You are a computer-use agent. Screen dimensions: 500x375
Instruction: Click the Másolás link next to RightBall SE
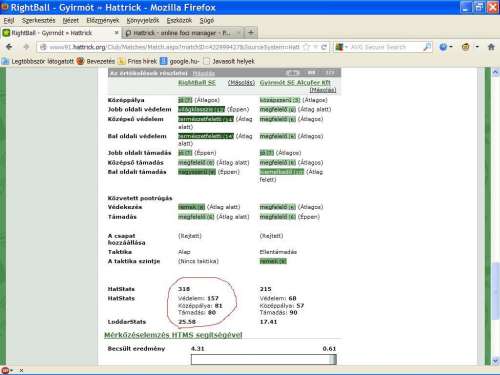241,82
